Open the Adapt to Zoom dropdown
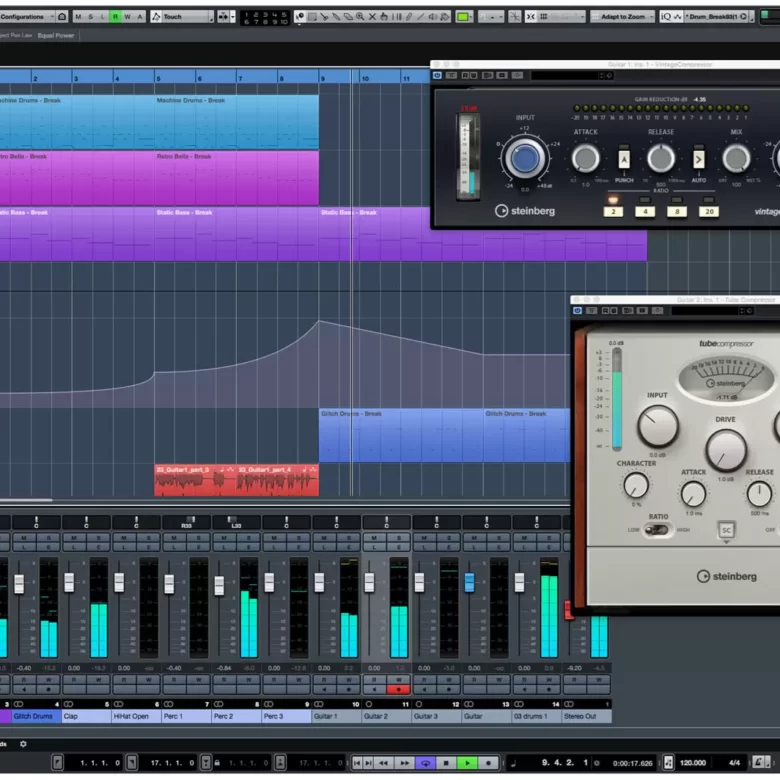Screen dimensions: 780x780 coord(622,17)
